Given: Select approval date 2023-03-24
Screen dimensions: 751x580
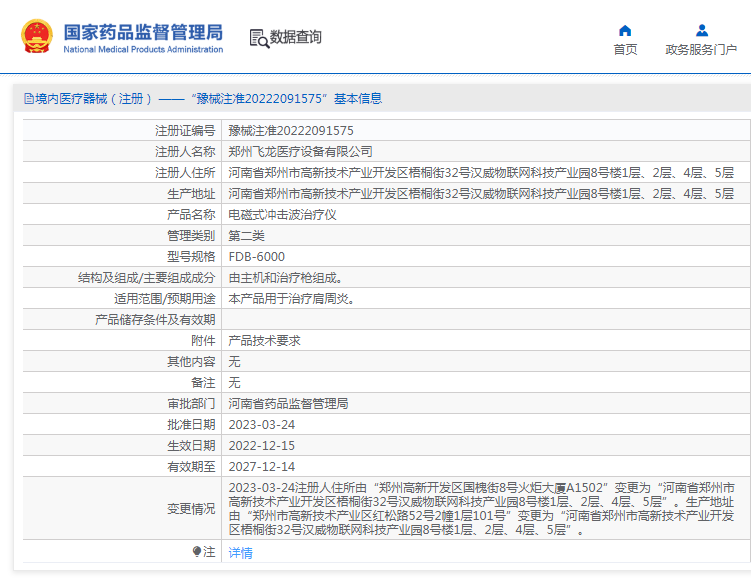Looking at the screenshot, I should click(x=262, y=425).
